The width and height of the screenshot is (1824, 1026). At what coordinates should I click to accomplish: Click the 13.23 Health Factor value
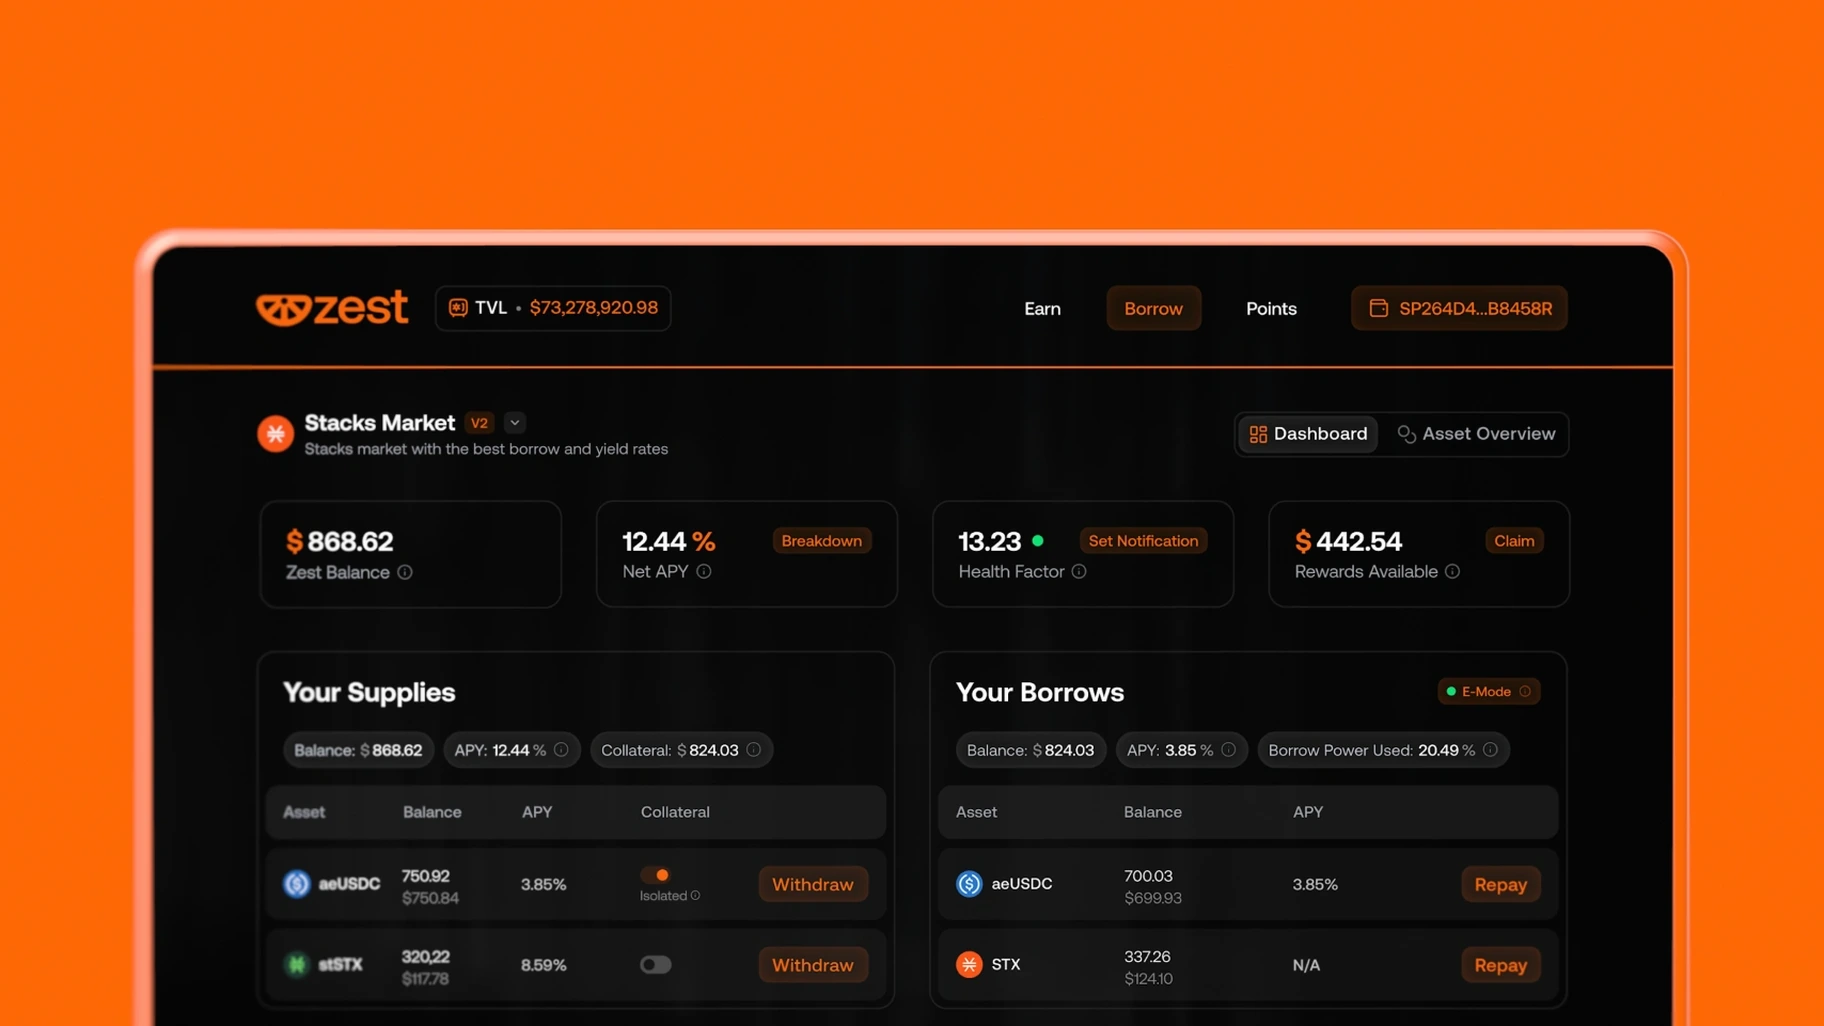tap(990, 541)
